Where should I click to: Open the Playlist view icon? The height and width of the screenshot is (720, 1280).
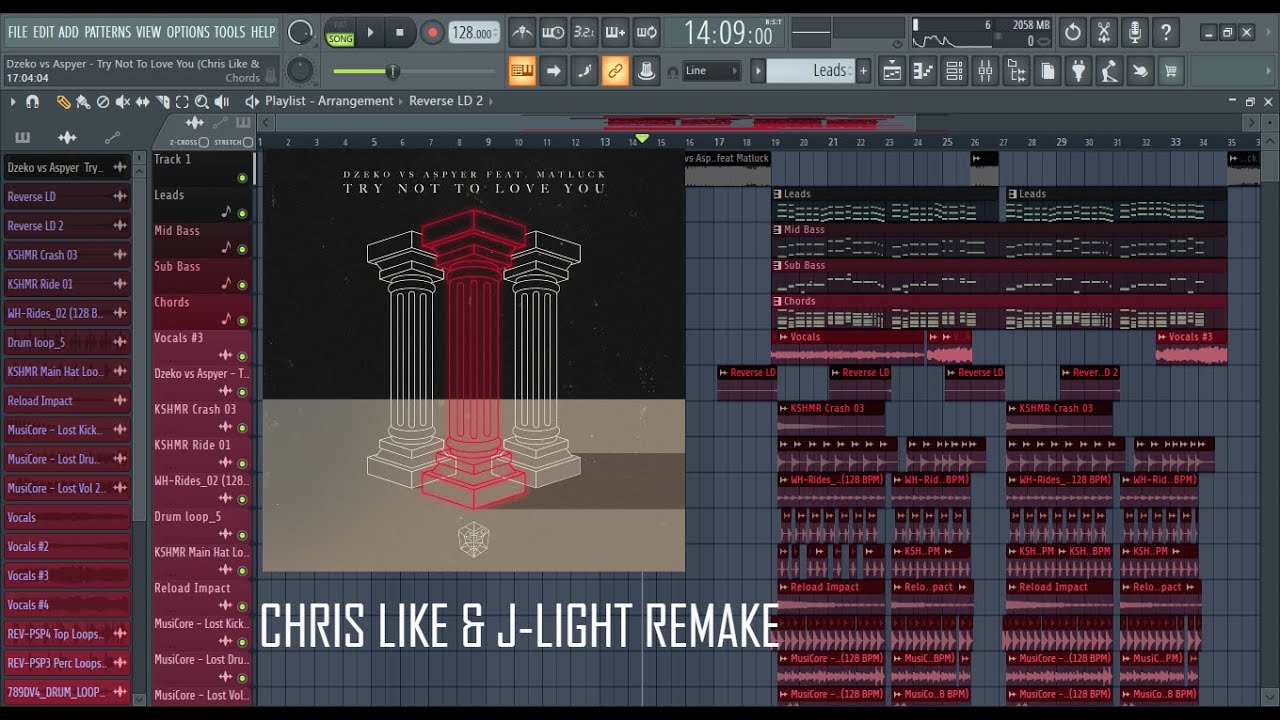click(x=892, y=70)
